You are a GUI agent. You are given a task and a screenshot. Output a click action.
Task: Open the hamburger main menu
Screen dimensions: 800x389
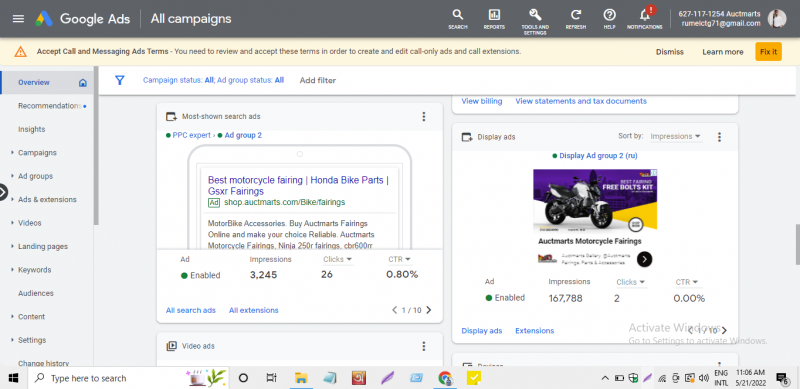point(18,19)
